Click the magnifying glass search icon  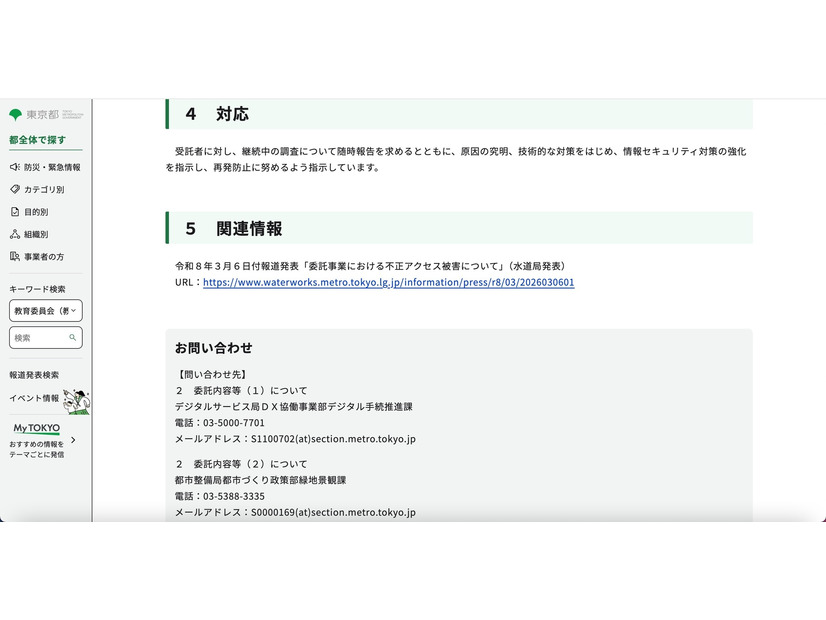click(73, 338)
